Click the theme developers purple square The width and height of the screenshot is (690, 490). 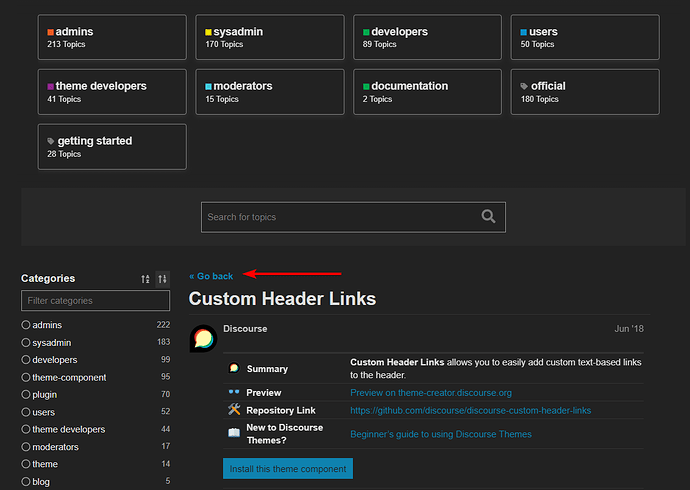point(51,87)
